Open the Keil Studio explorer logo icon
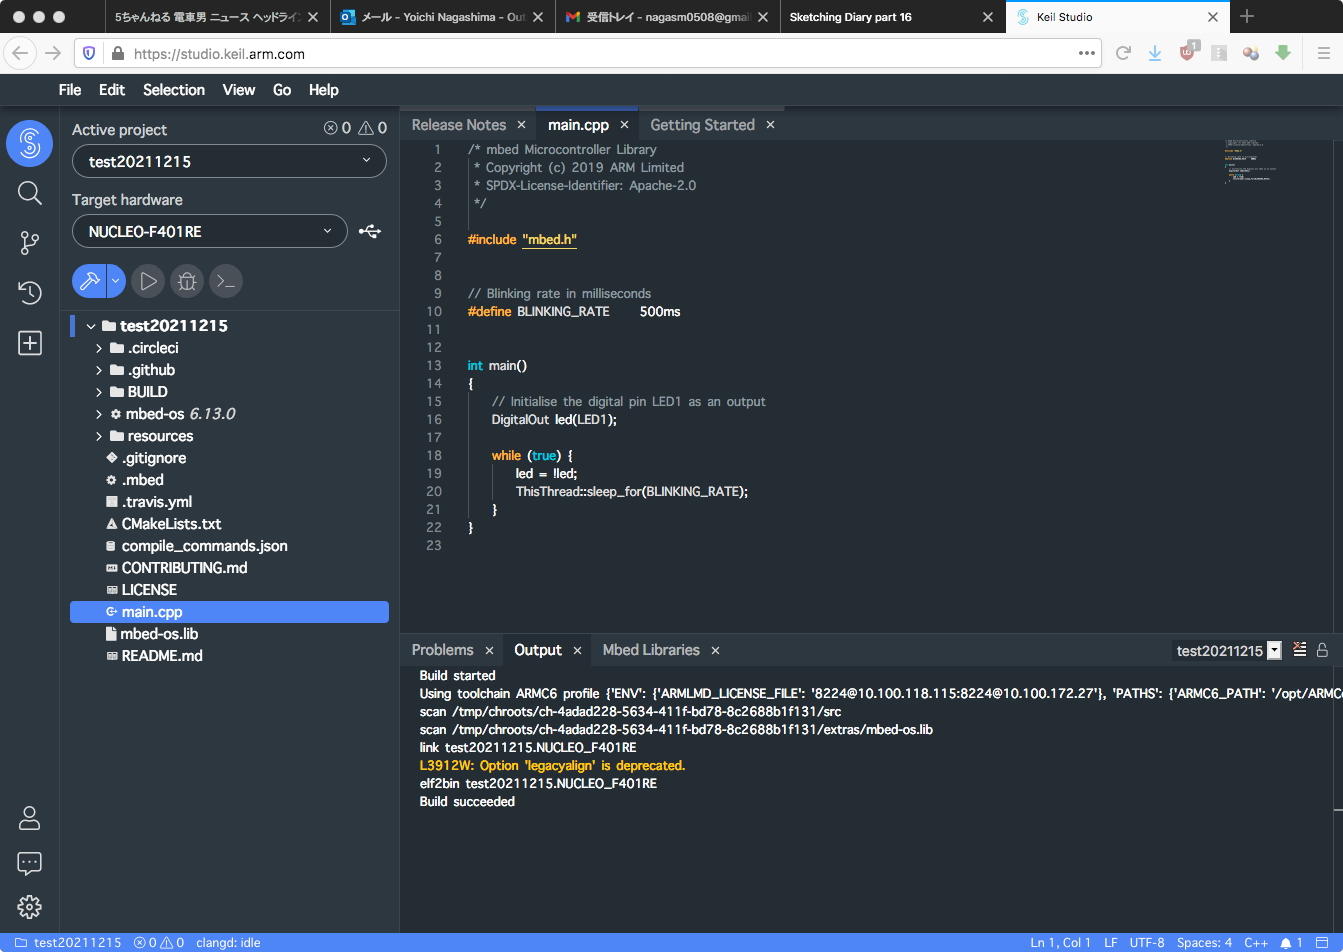The height and width of the screenshot is (952, 1343). click(x=30, y=144)
